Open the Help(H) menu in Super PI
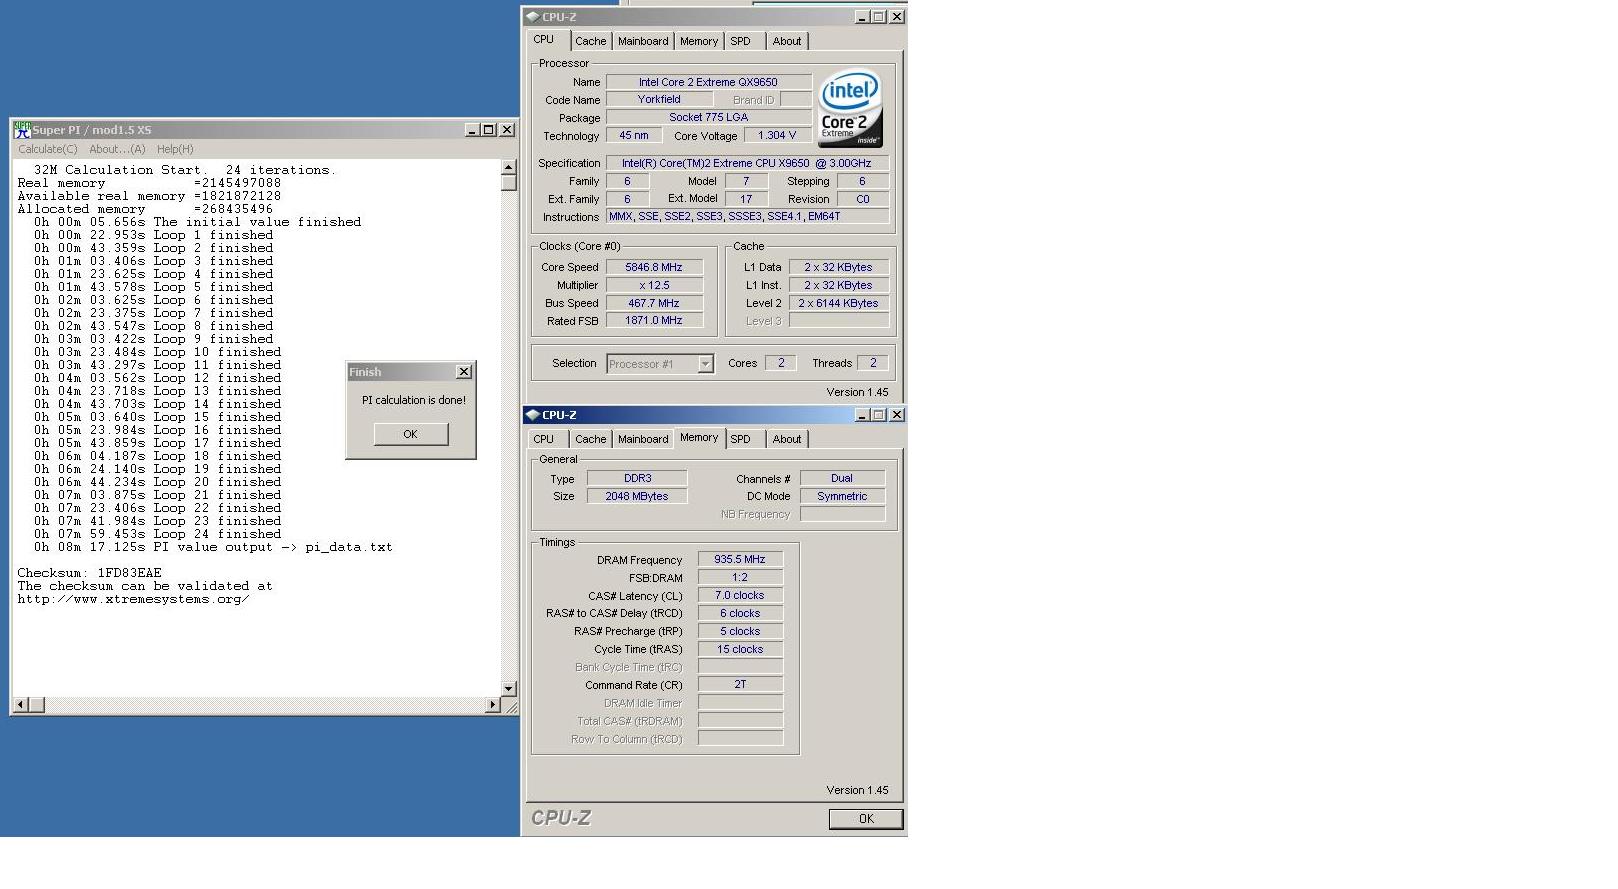The image size is (1618, 889). pos(175,149)
